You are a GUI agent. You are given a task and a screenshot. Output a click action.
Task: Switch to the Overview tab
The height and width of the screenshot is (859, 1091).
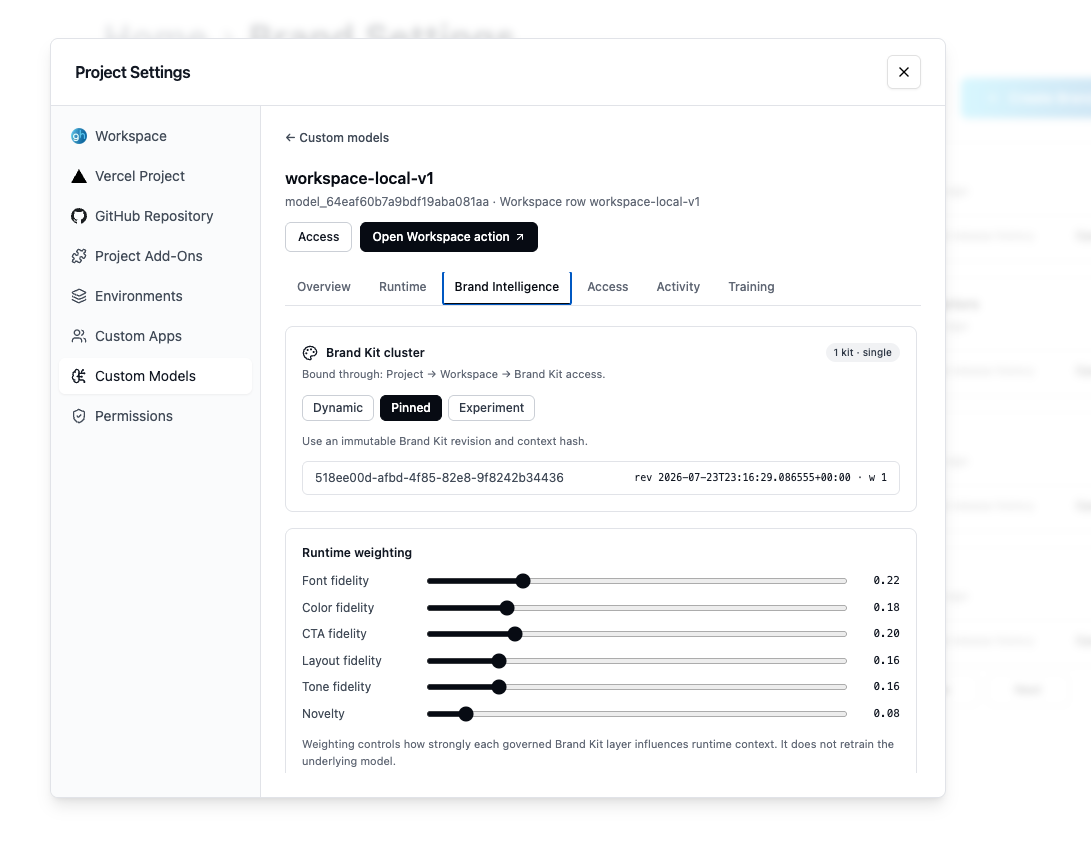pyautogui.click(x=324, y=287)
